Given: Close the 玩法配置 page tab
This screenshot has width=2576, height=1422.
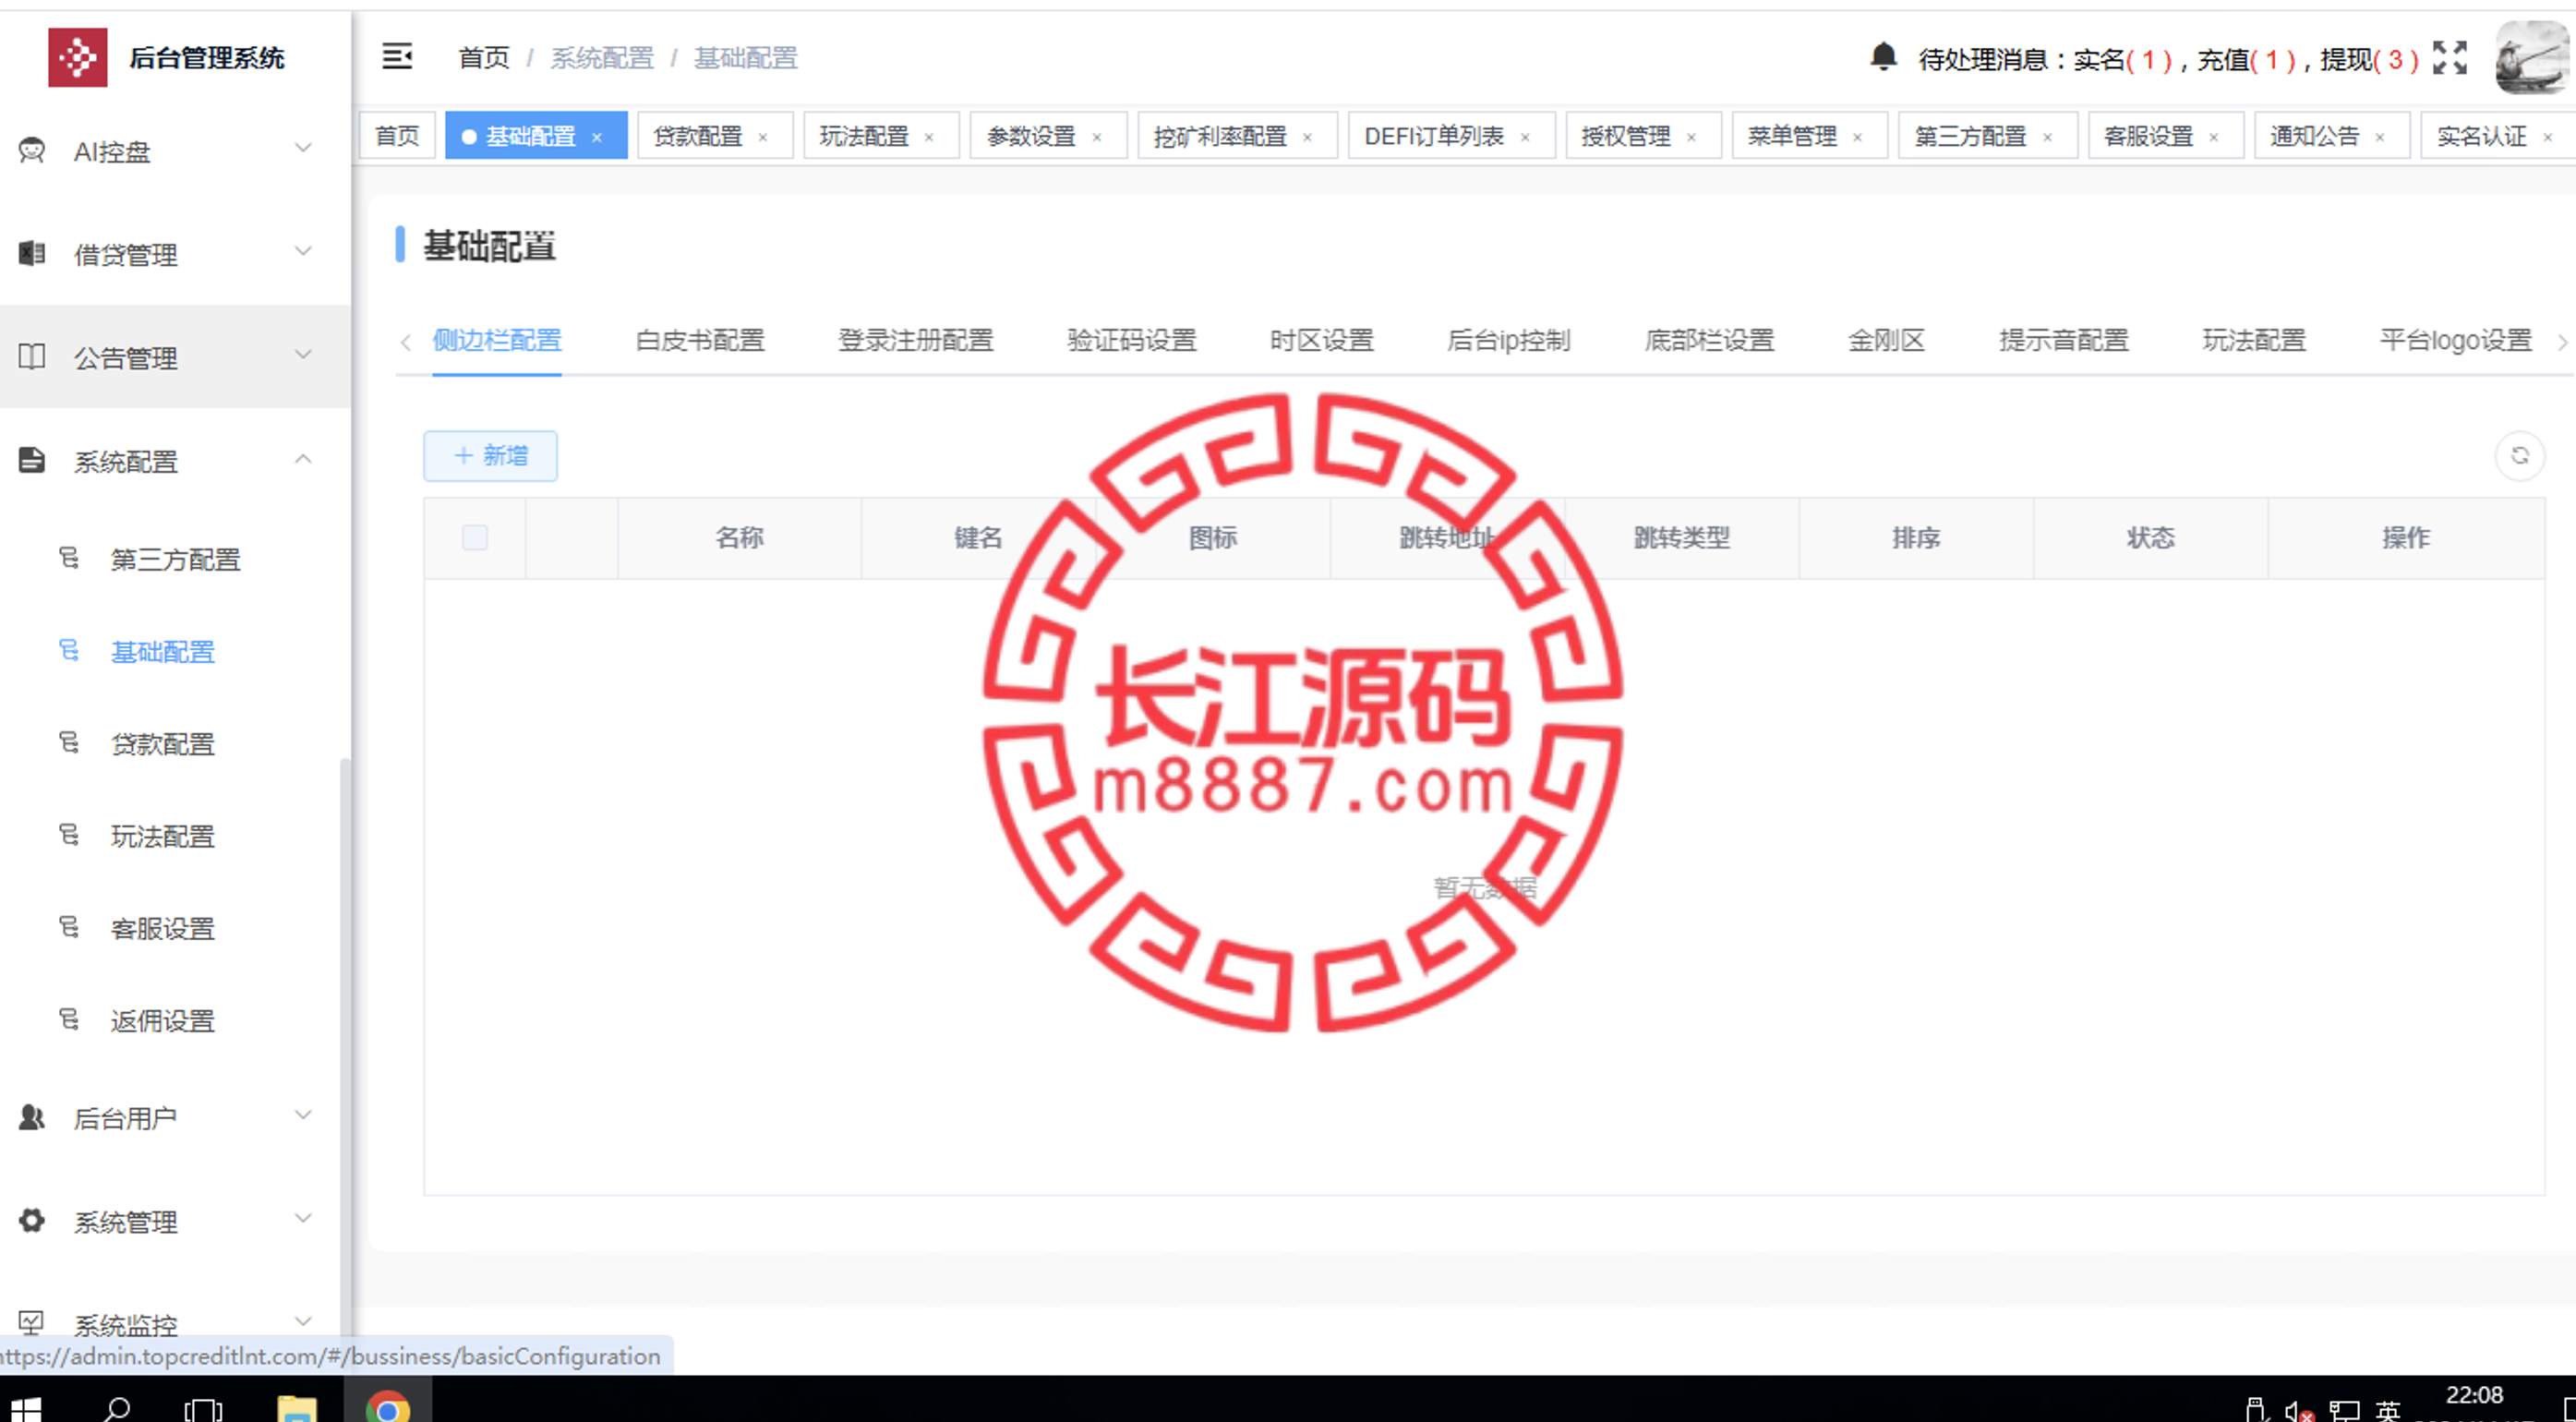Looking at the screenshot, I should tap(929, 137).
